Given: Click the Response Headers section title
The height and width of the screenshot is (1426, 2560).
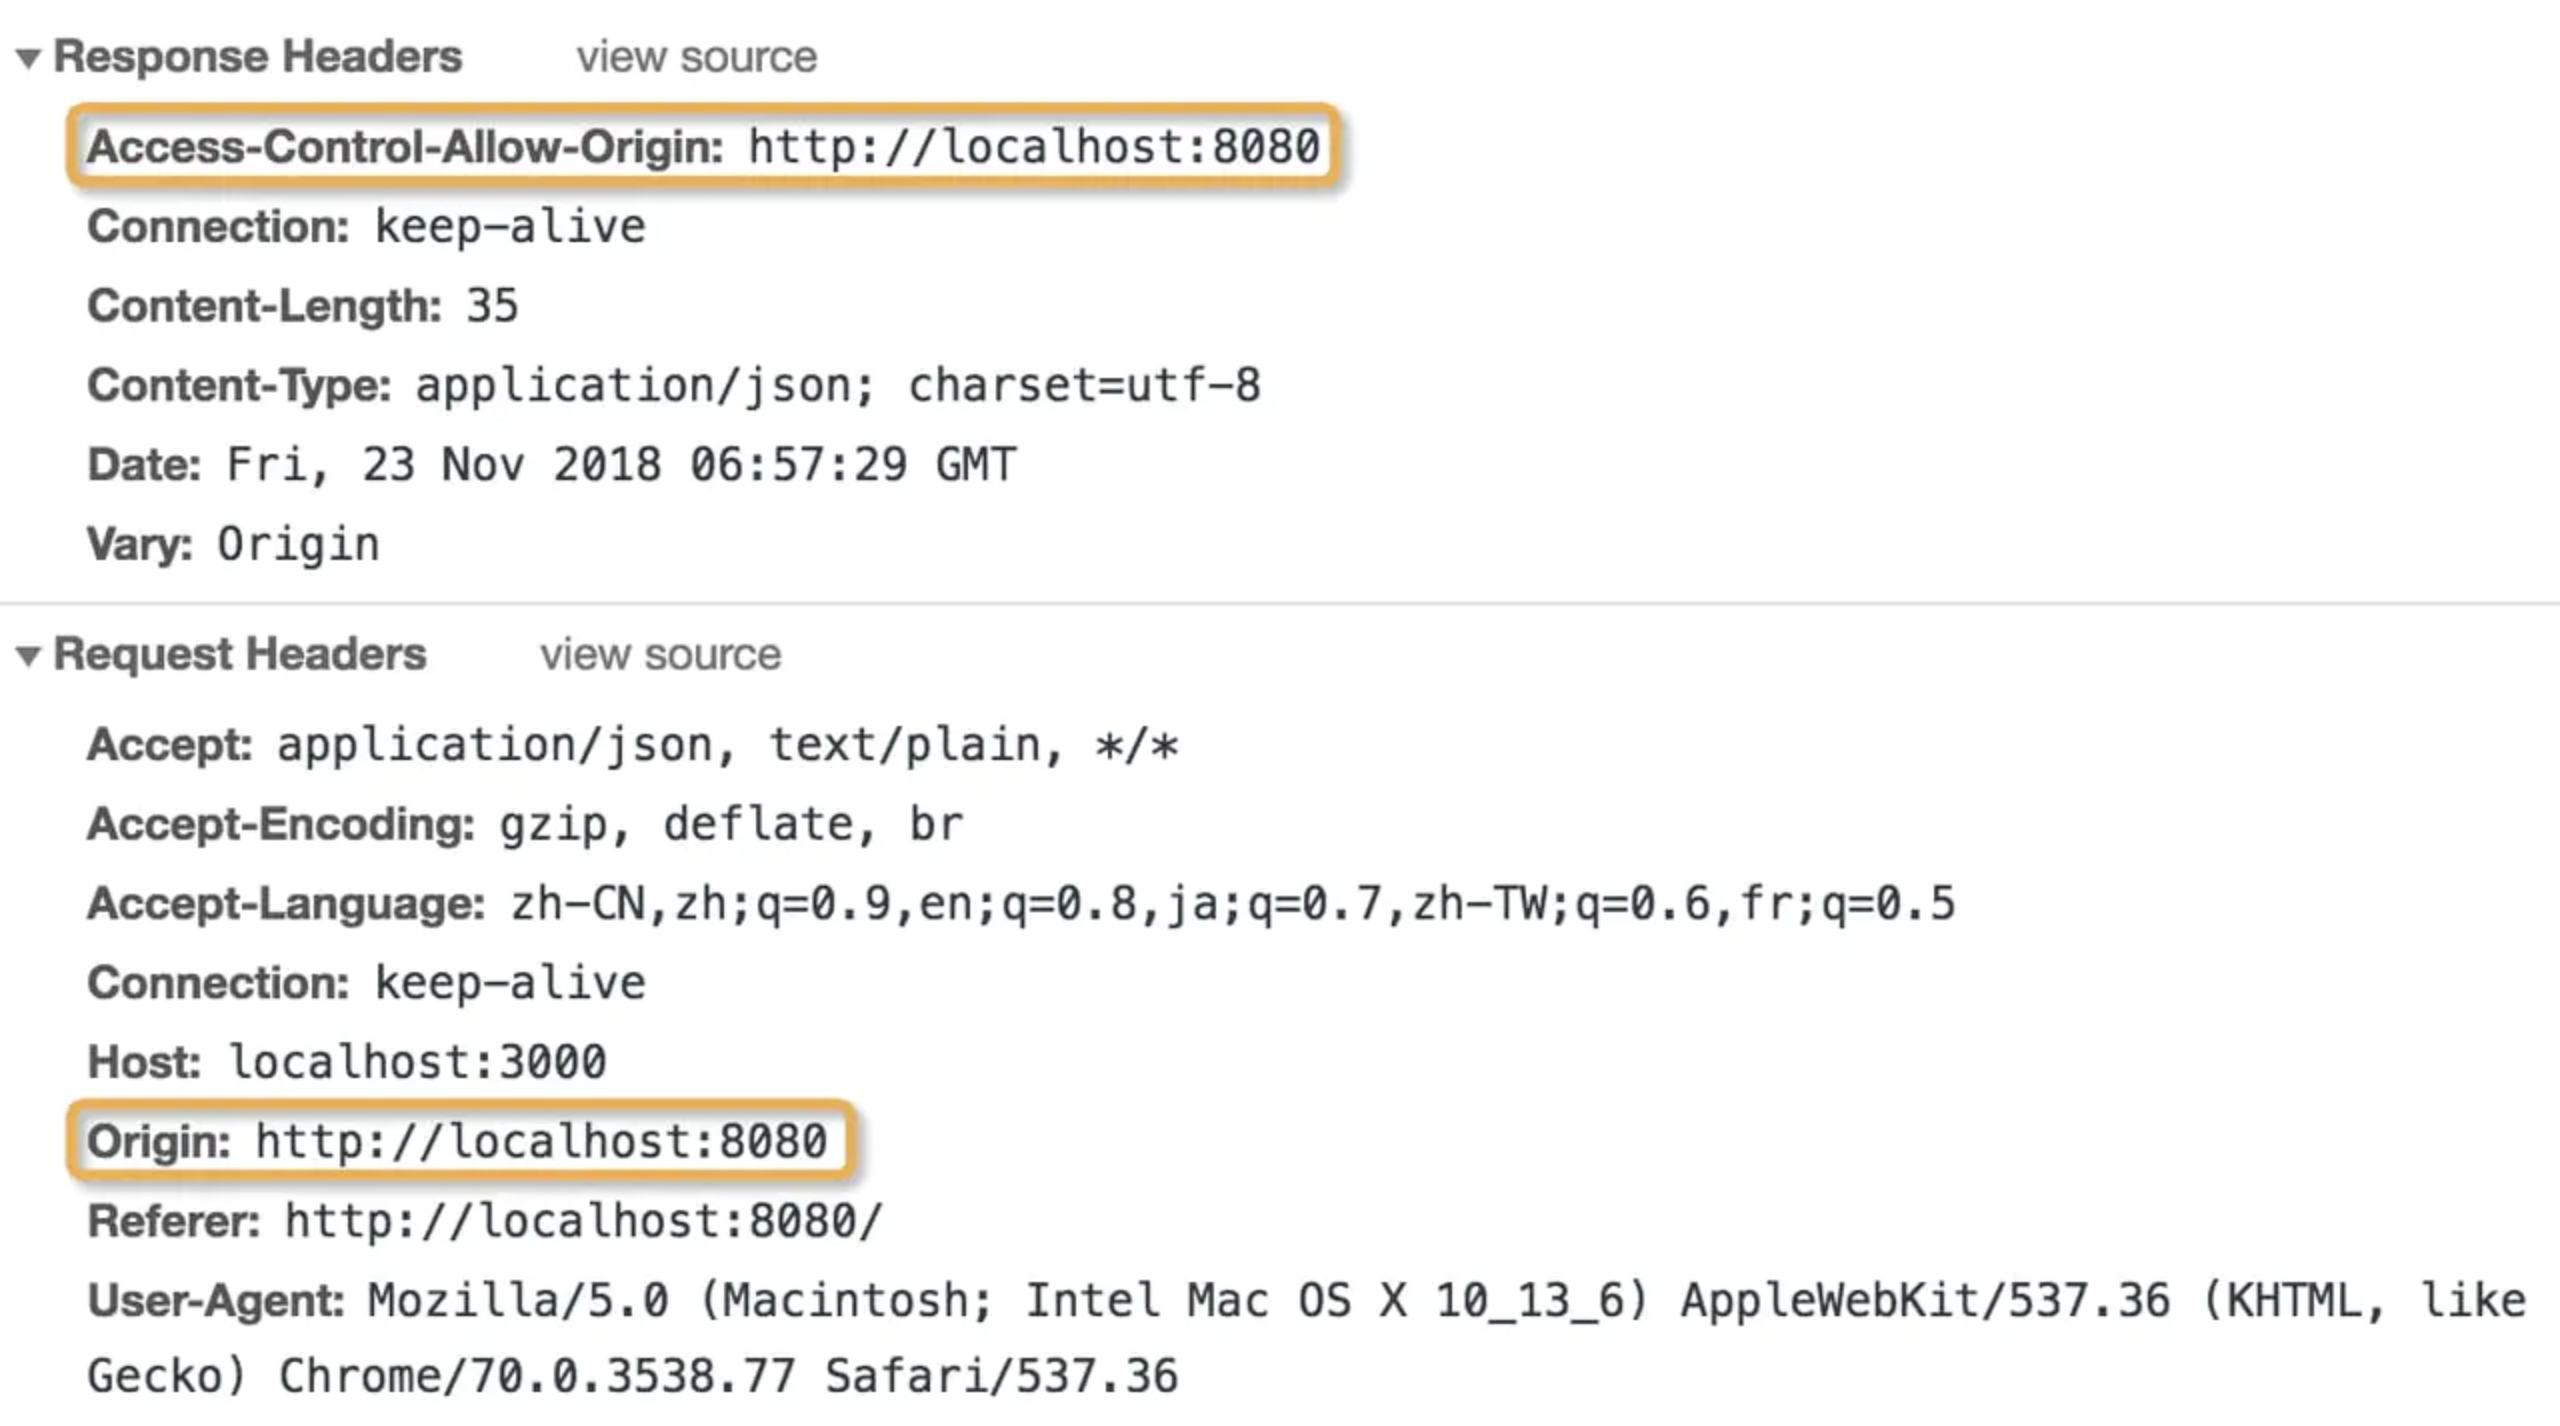Looking at the screenshot, I should pyautogui.click(x=258, y=56).
